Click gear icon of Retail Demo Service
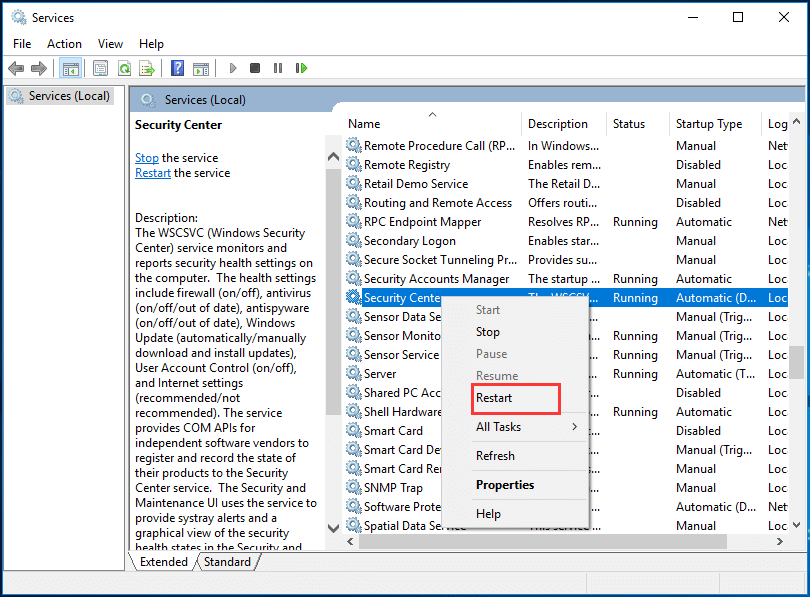Image resolution: width=810 pixels, height=597 pixels. [353, 184]
